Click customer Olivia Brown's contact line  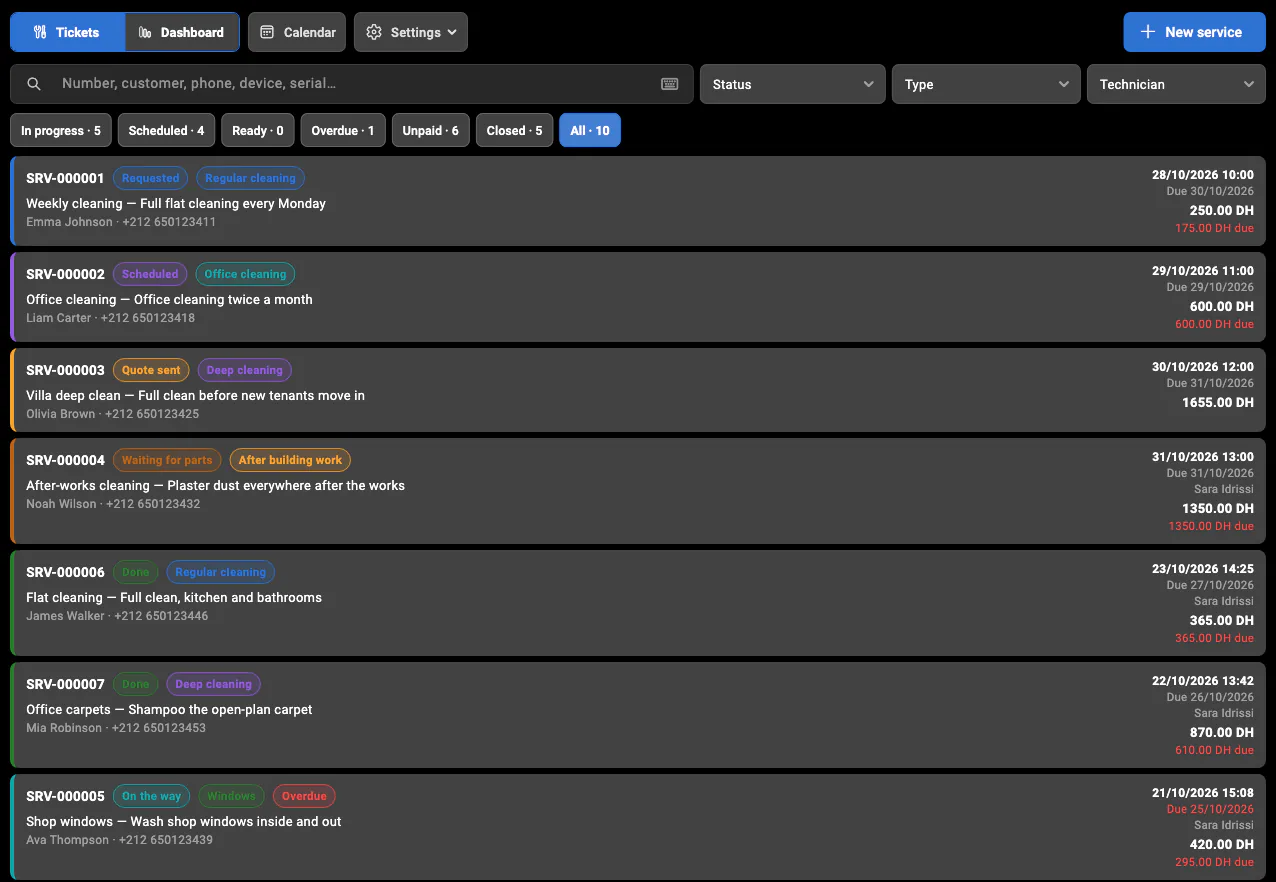[x=113, y=414]
